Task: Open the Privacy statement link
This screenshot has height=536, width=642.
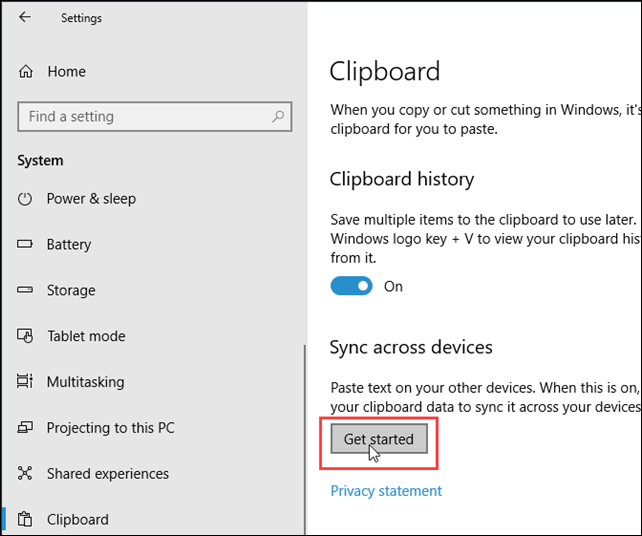Action: point(386,491)
